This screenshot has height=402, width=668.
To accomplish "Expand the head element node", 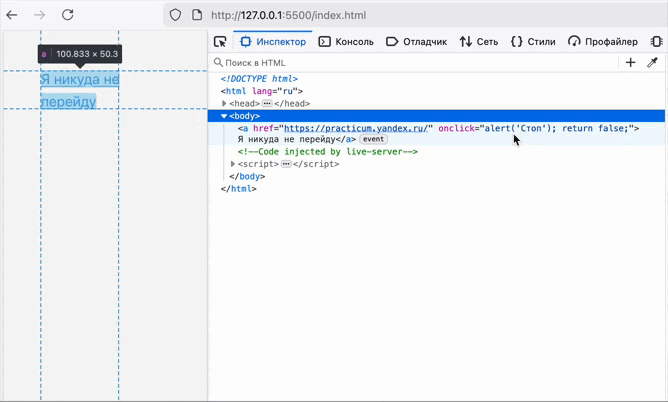I will (x=224, y=103).
